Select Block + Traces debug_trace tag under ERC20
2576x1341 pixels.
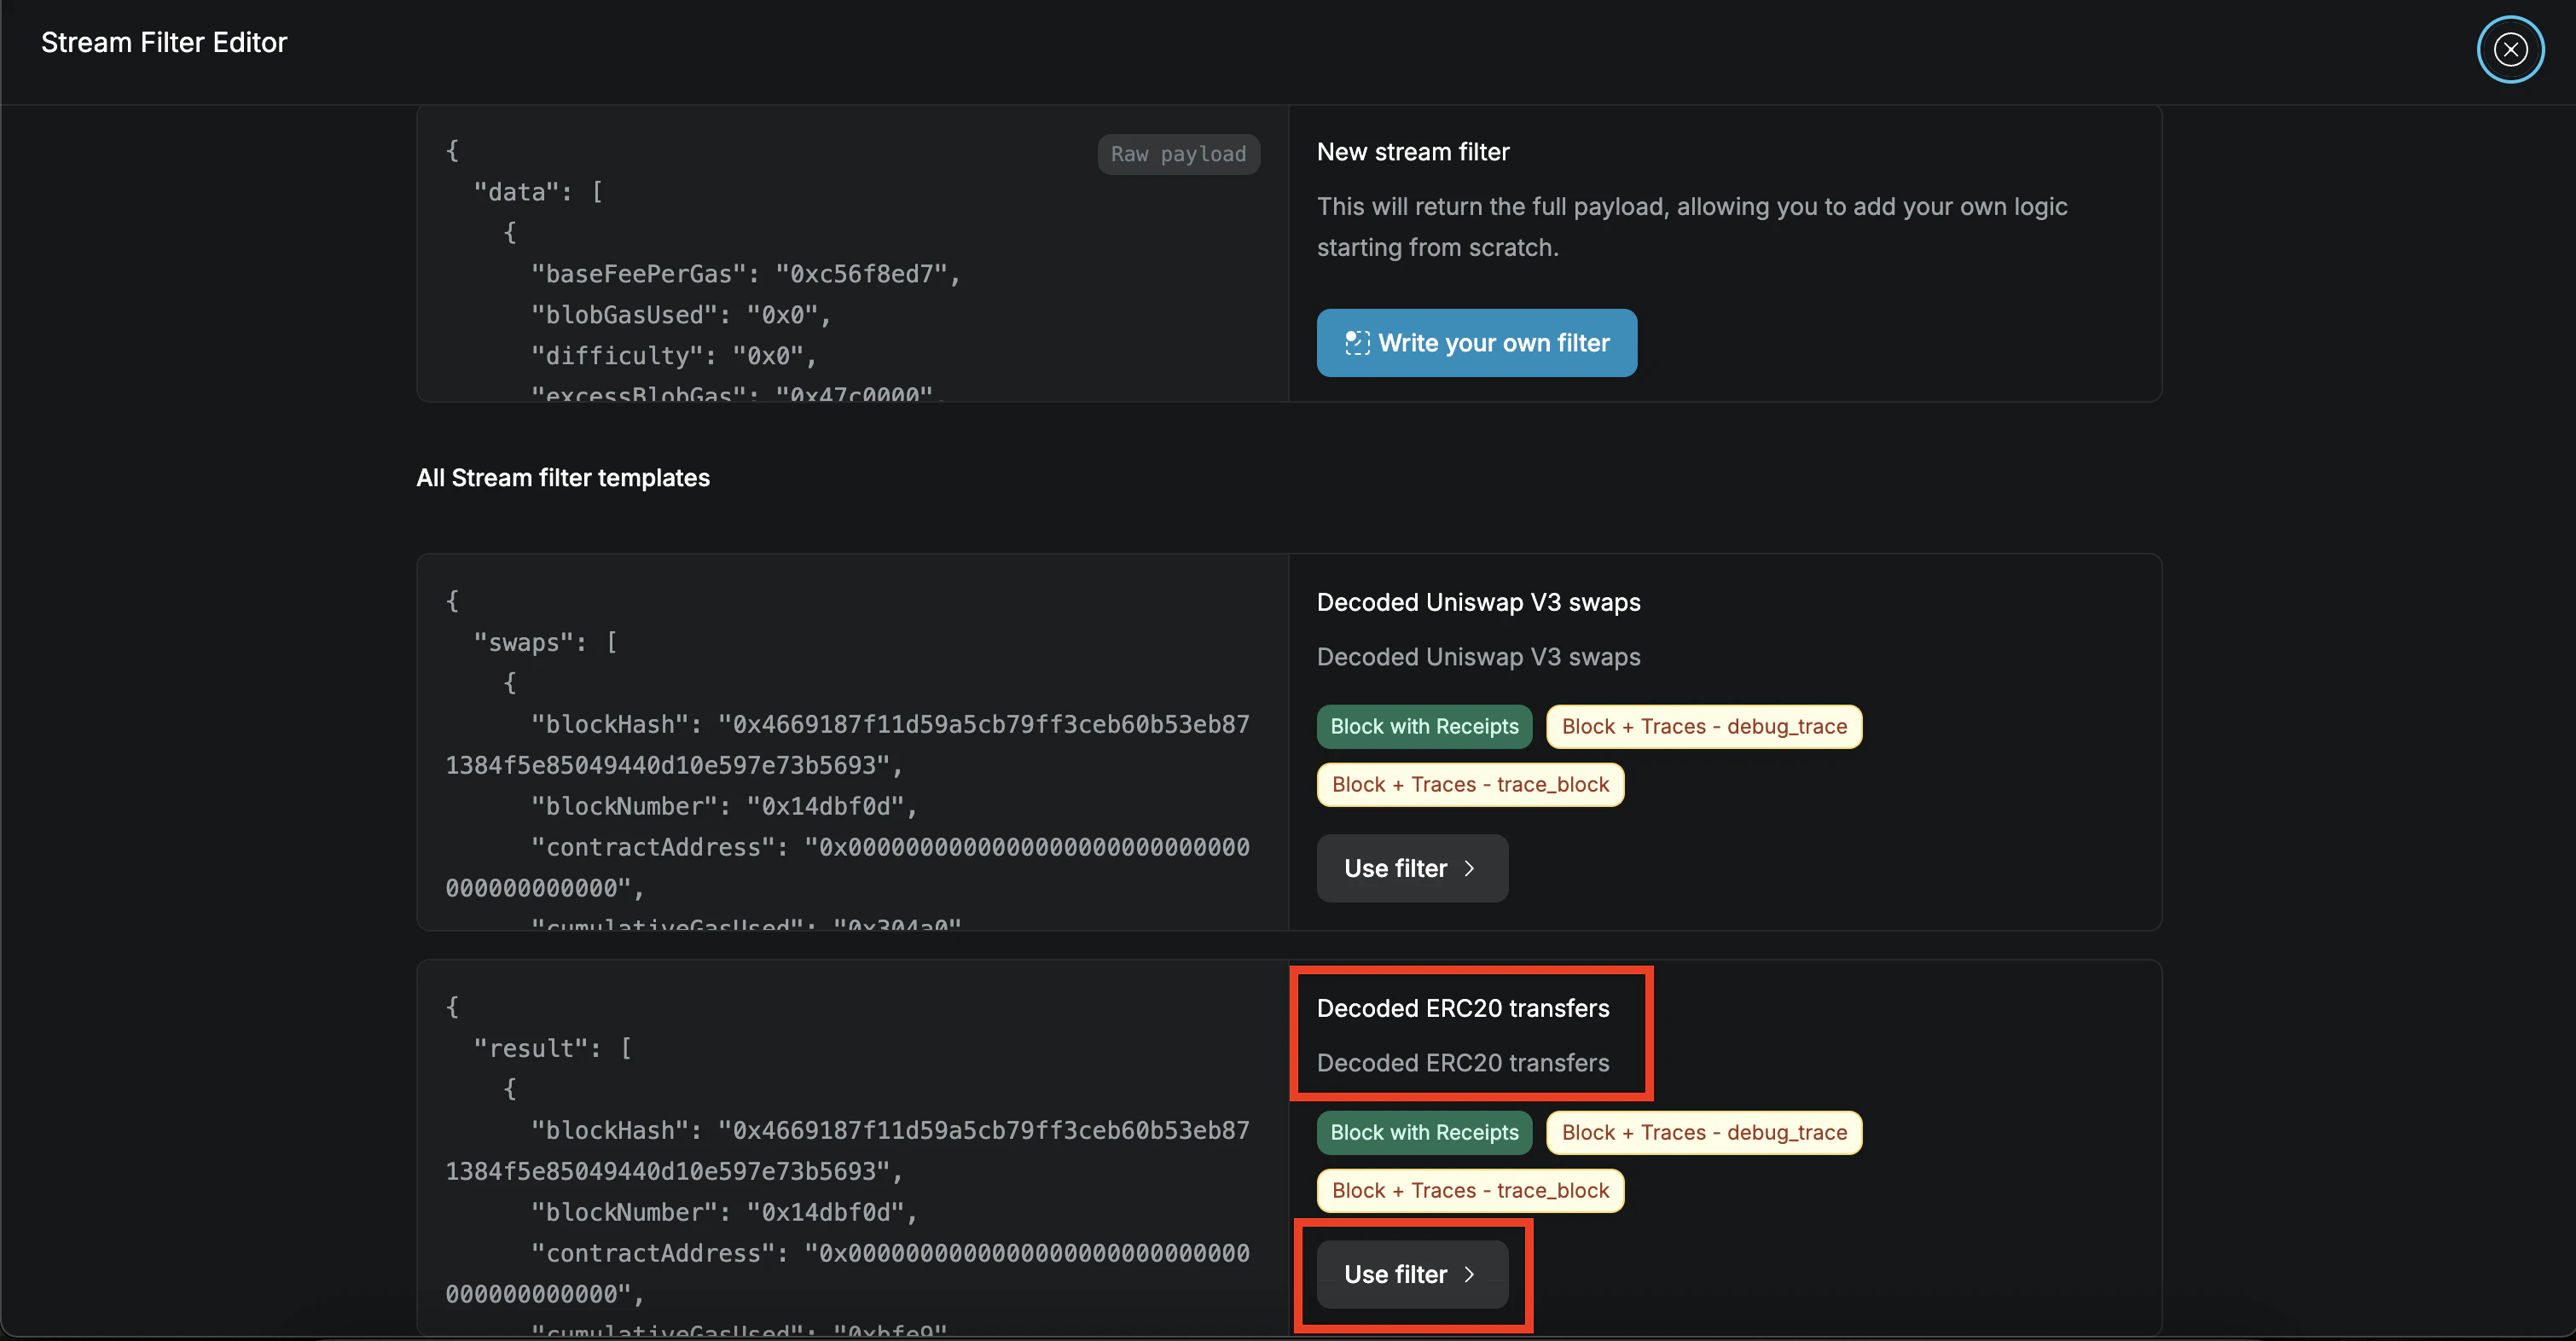click(x=1704, y=1132)
